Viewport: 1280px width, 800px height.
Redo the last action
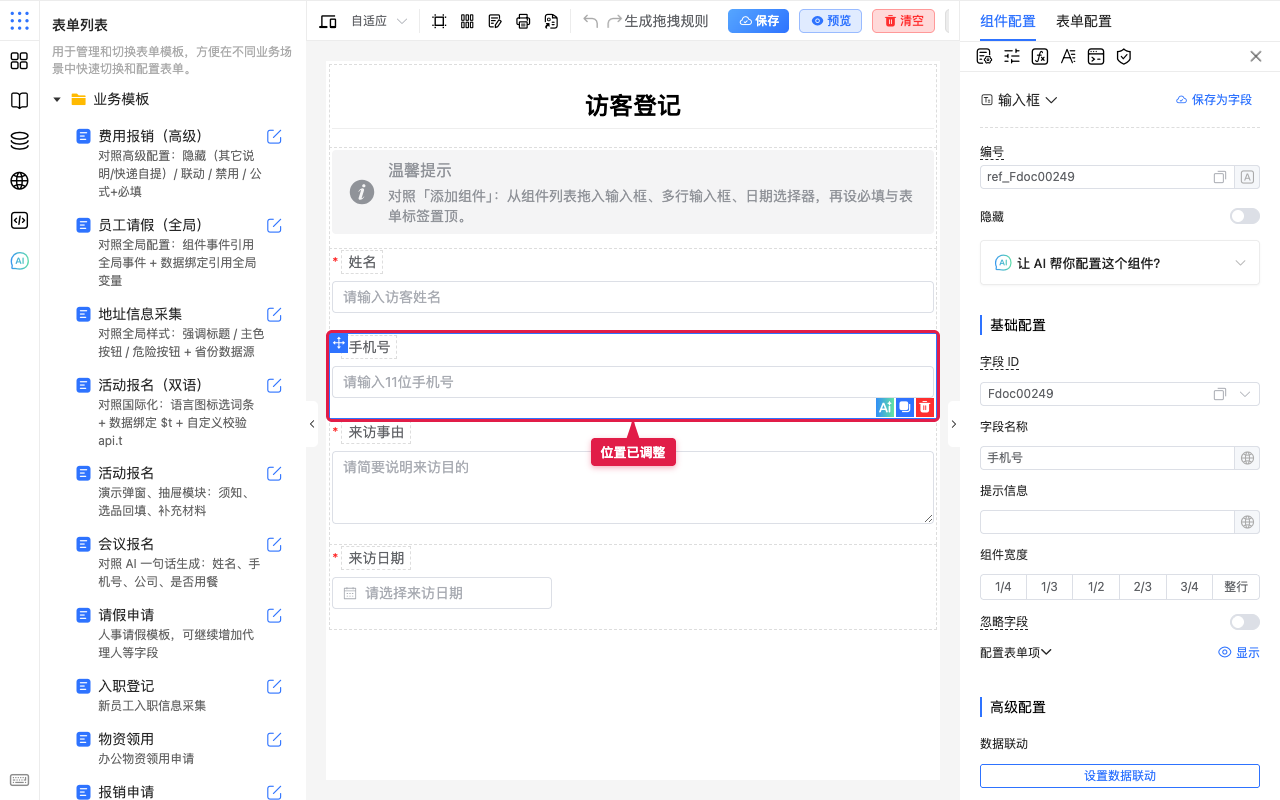tap(614, 21)
